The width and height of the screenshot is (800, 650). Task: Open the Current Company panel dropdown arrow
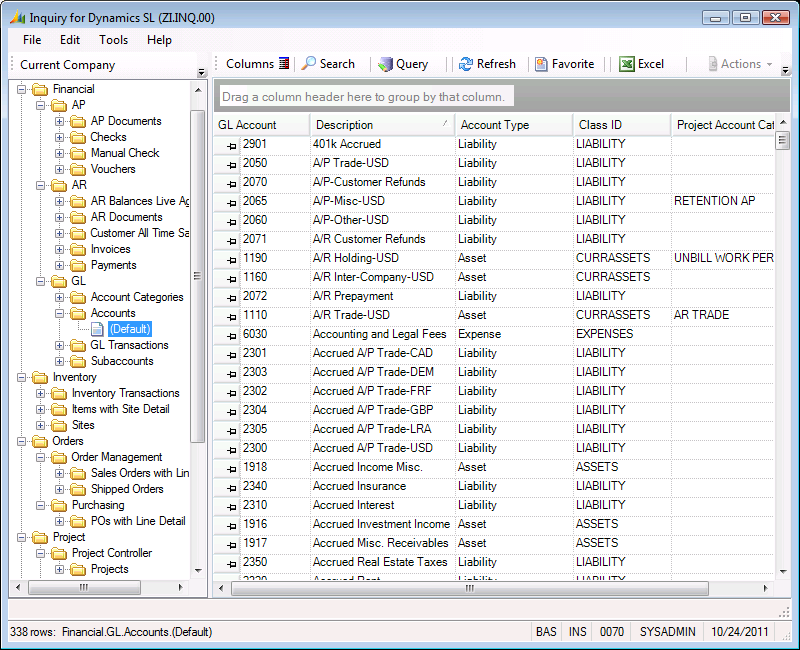click(201, 72)
